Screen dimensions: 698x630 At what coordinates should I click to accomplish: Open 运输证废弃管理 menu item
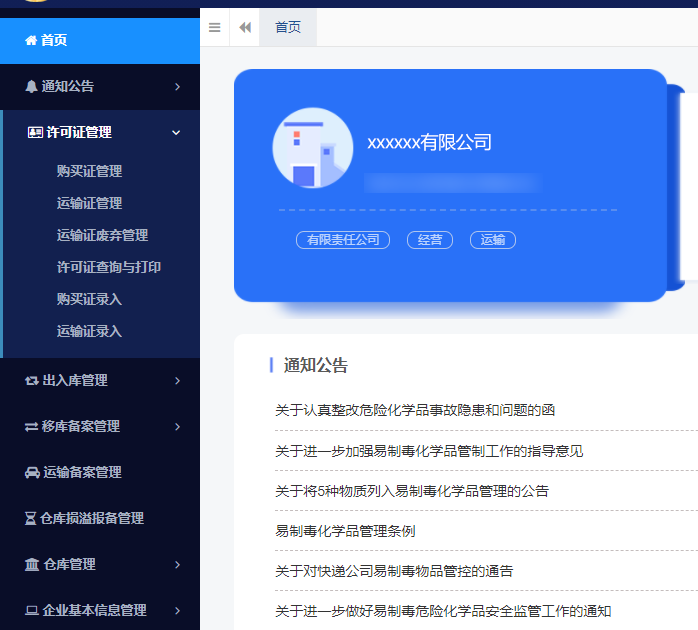[x=102, y=235]
